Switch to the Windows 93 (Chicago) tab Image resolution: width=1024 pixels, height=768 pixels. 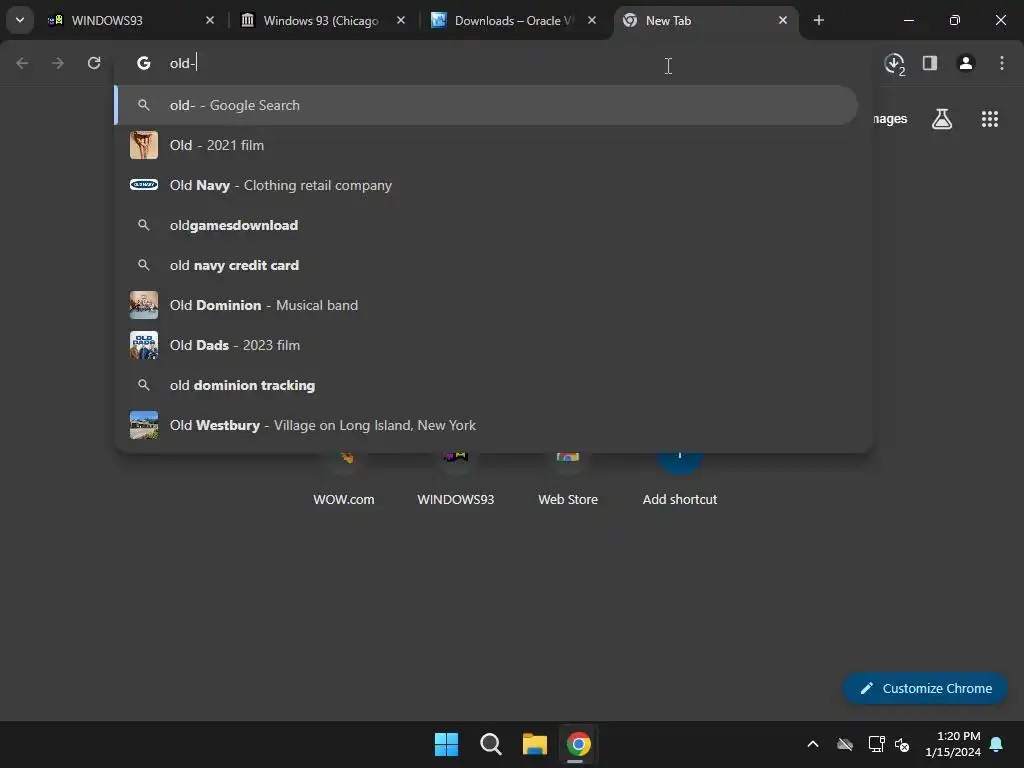coord(323,20)
